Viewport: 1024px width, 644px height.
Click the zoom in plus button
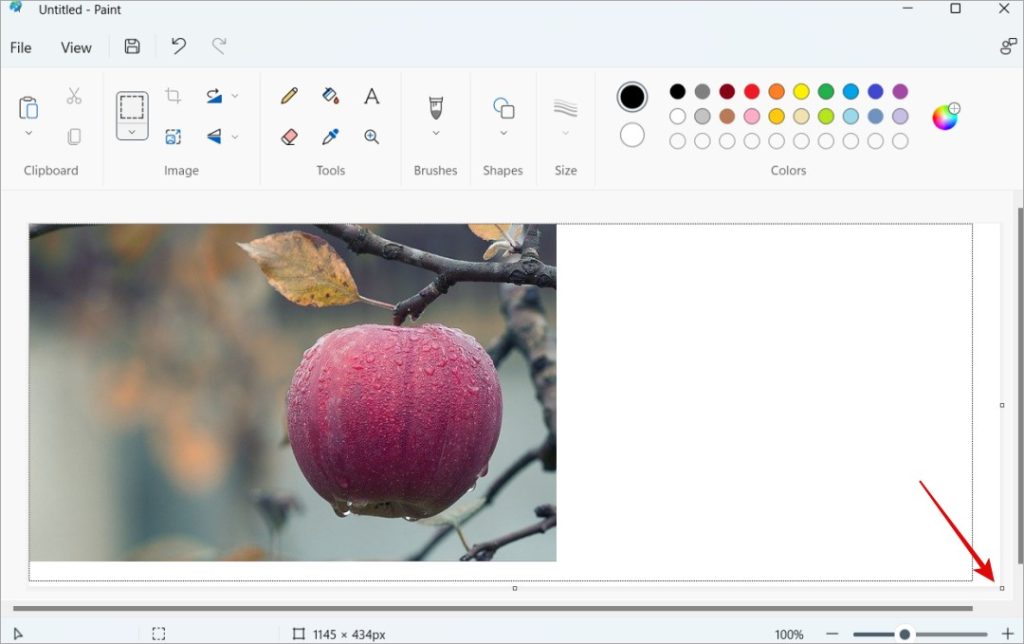[1007, 634]
